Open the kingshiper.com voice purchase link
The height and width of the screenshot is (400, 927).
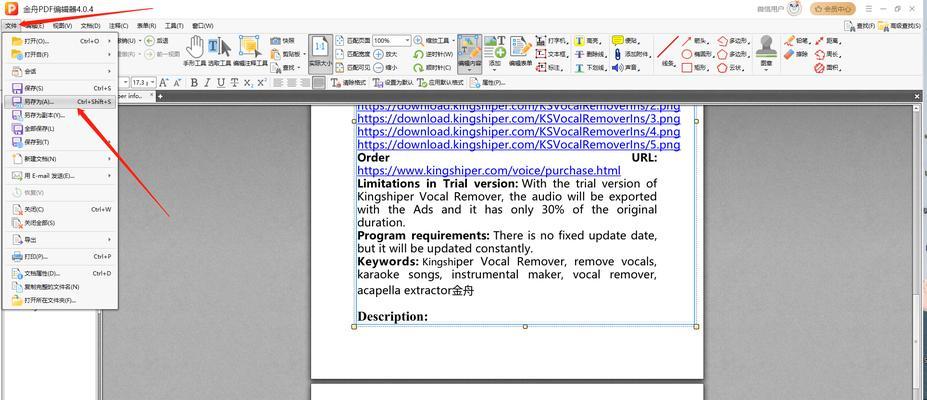(x=489, y=170)
